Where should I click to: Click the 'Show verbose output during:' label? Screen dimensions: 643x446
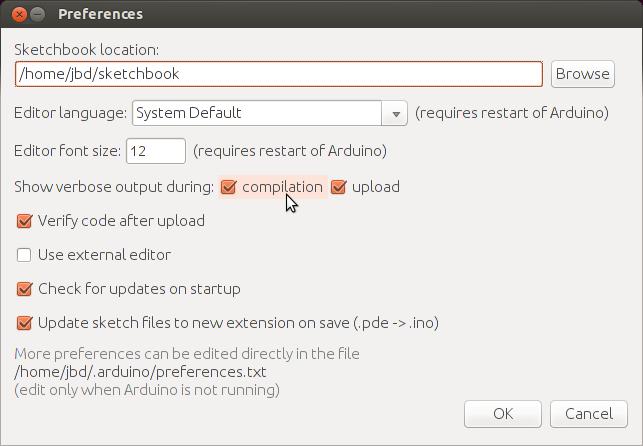click(x=114, y=187)
